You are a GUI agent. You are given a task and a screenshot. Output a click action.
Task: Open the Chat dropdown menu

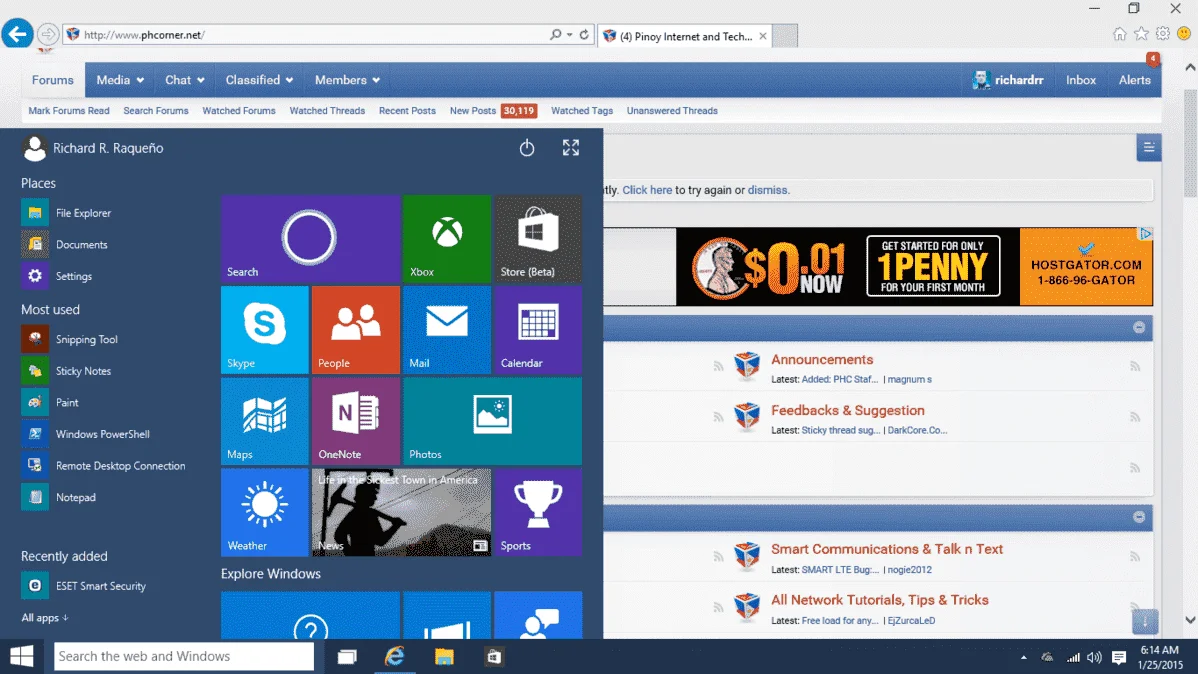click(x=184, y=80)
